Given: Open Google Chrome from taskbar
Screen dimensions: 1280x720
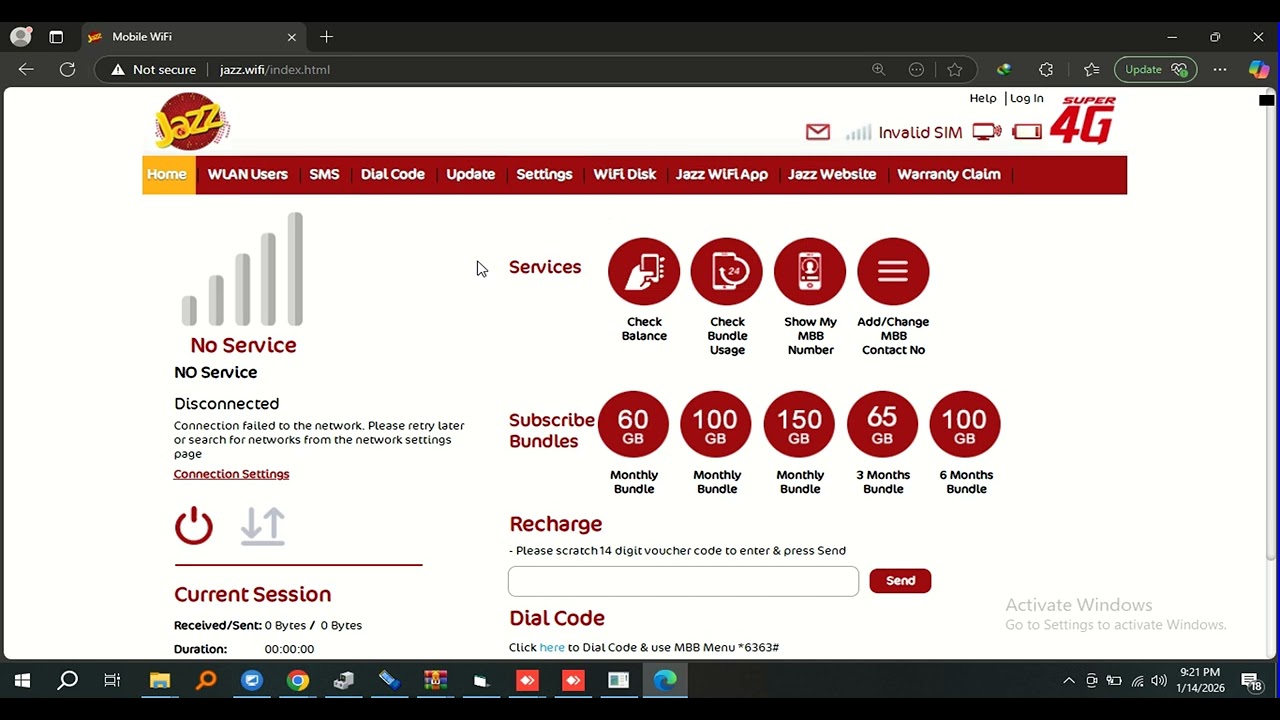Looking at the screenshot, I should pyautogui.click(x=298, y=681).
